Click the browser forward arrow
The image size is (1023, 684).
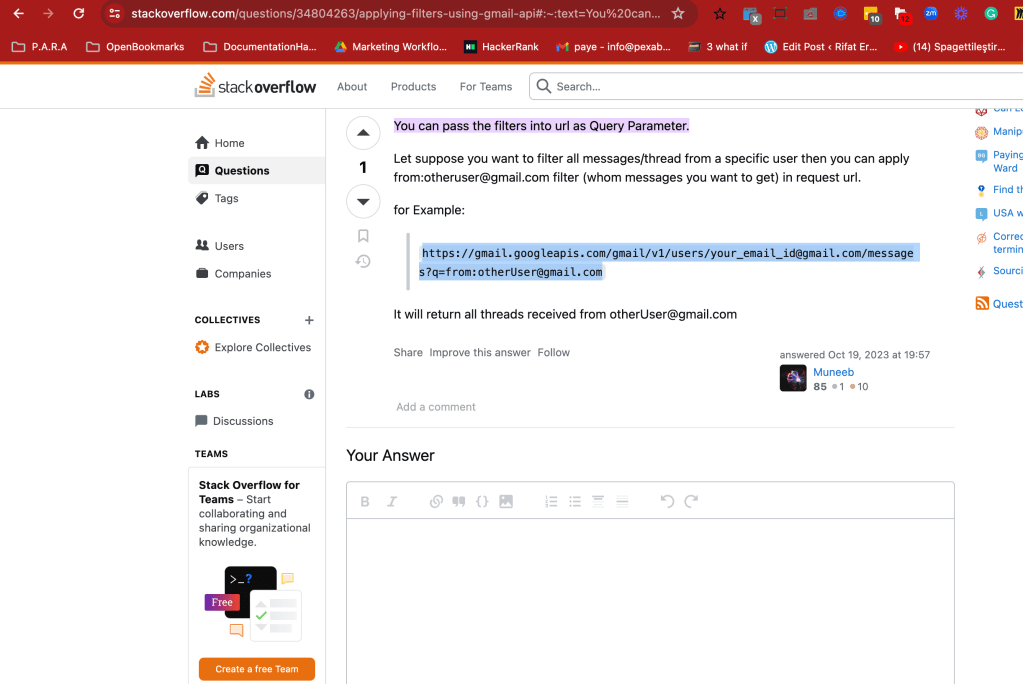pyautogui.click(x=48, y=13)
